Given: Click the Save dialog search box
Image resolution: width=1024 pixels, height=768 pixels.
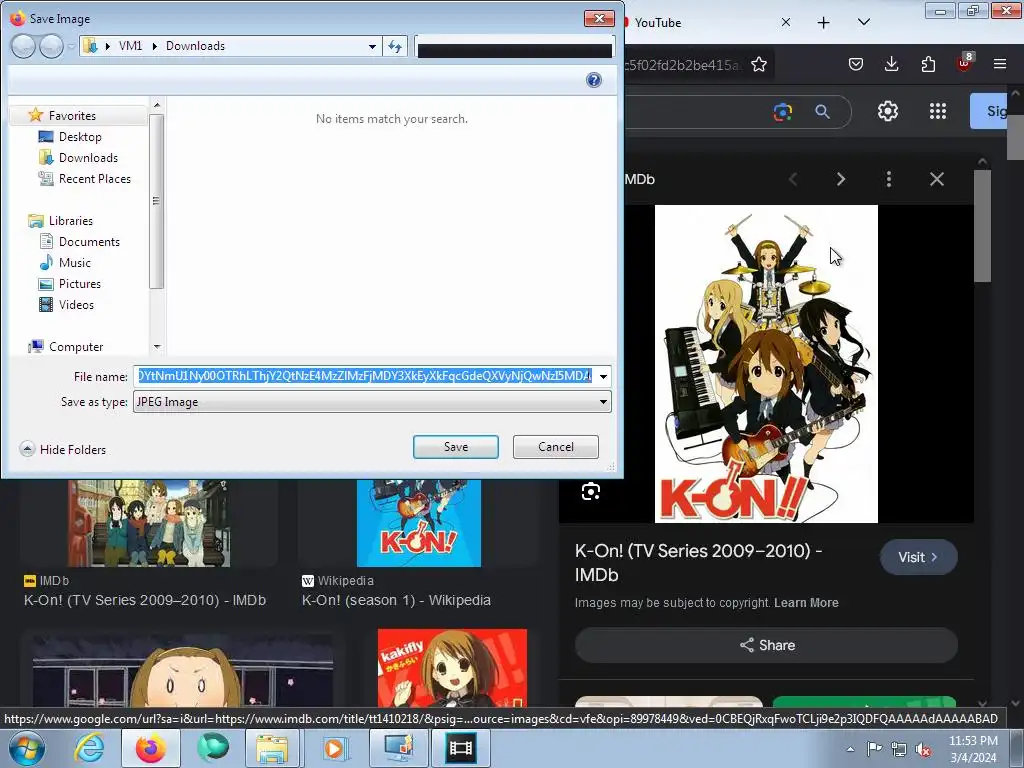Looking at the screenshot, I should click(515, 46).
